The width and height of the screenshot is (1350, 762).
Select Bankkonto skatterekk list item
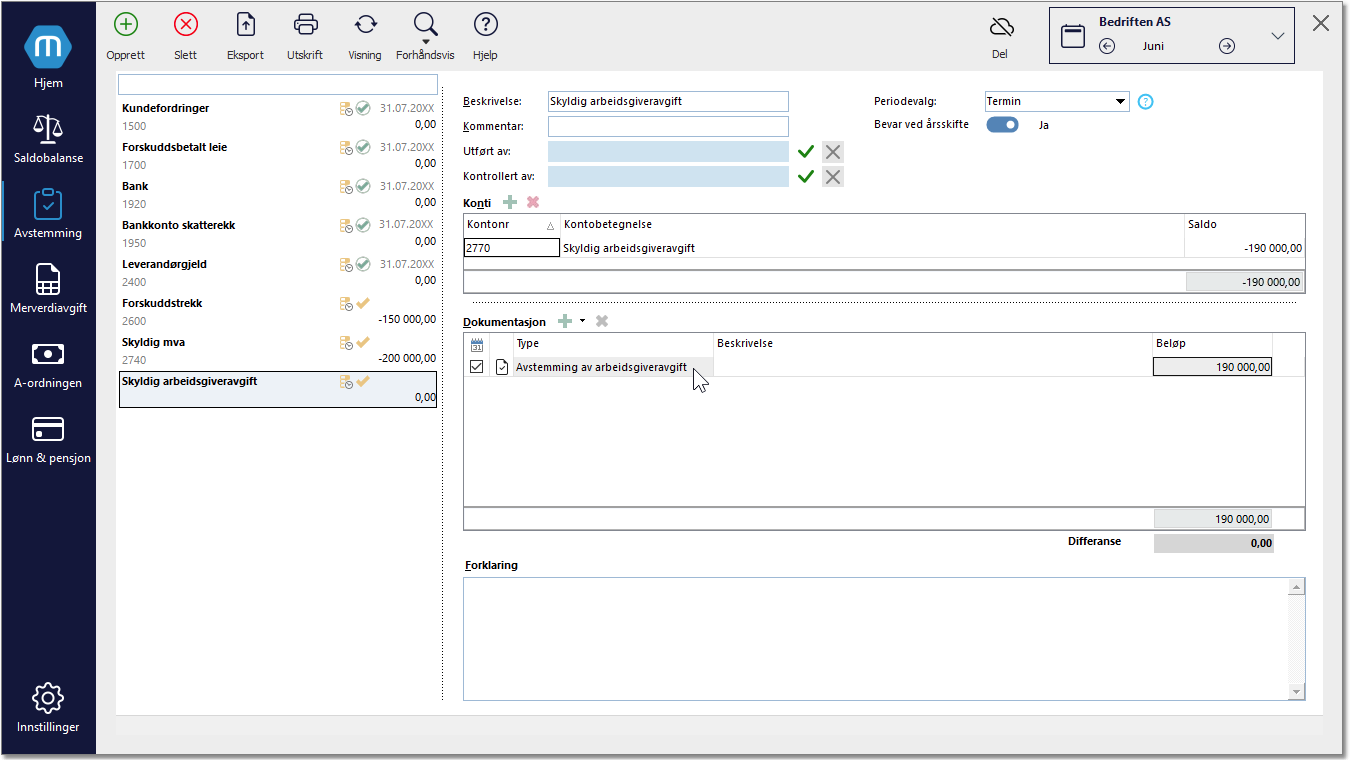278,234
